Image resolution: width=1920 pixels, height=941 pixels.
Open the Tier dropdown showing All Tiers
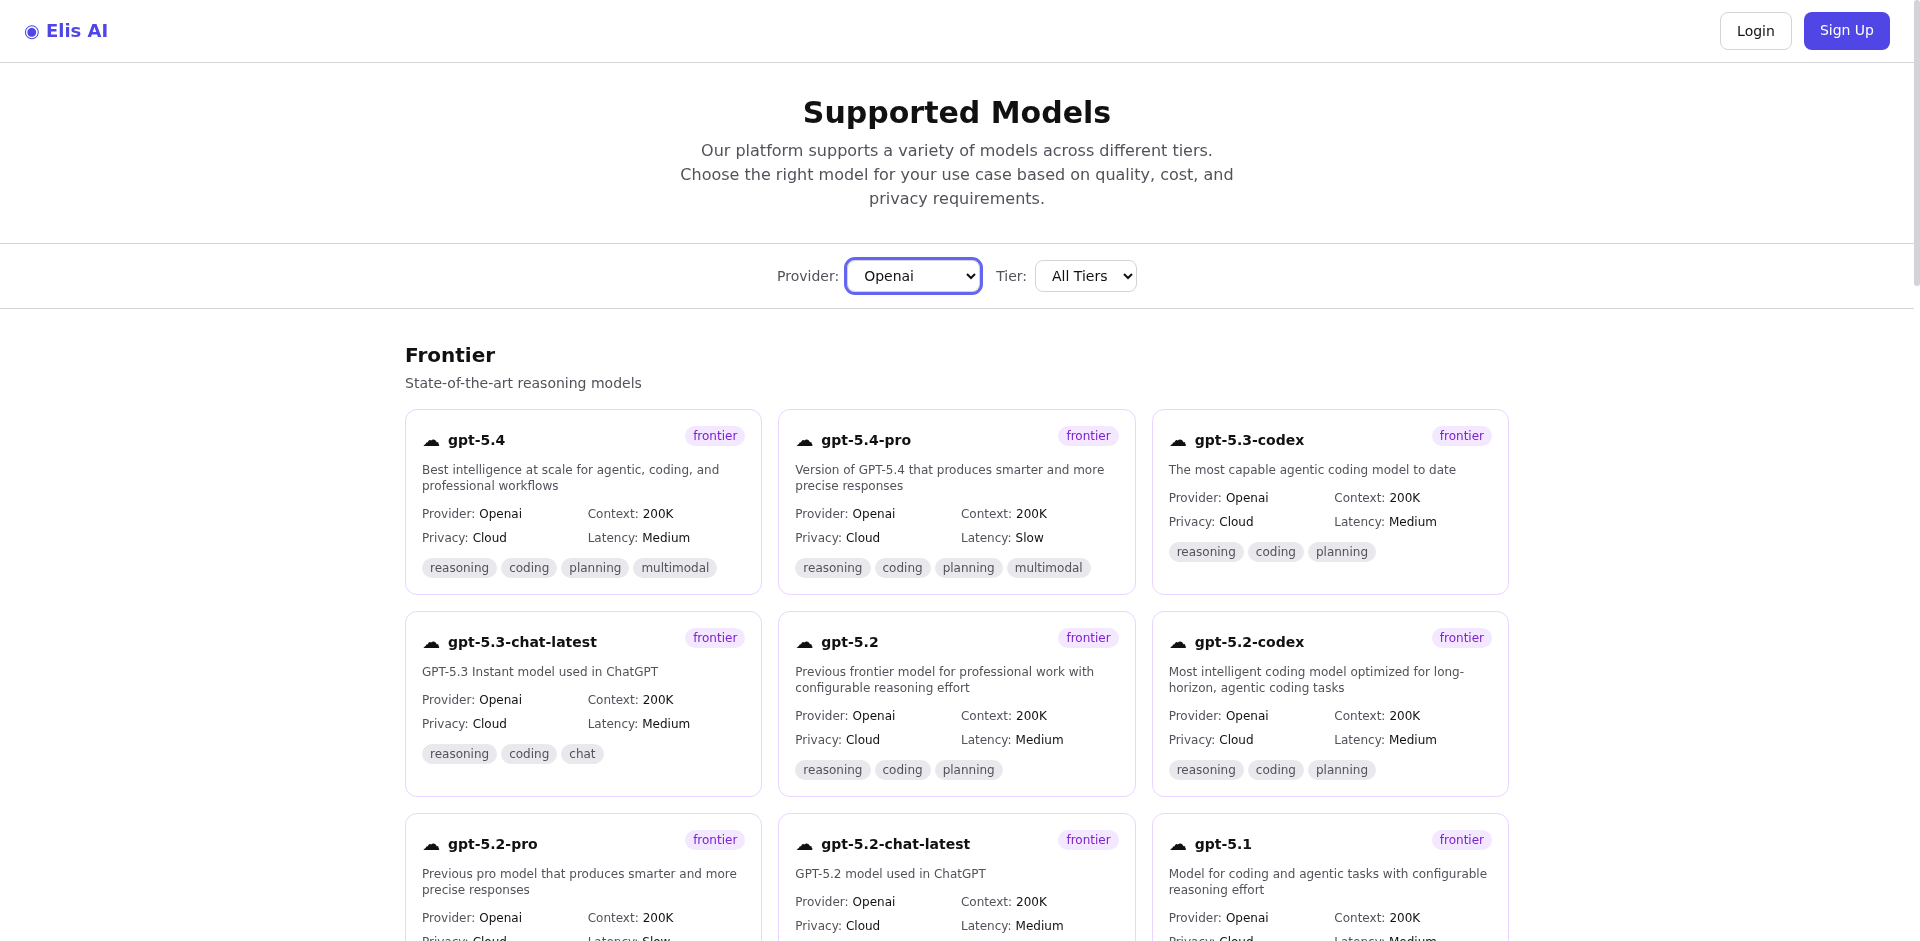pos(1085,276)
